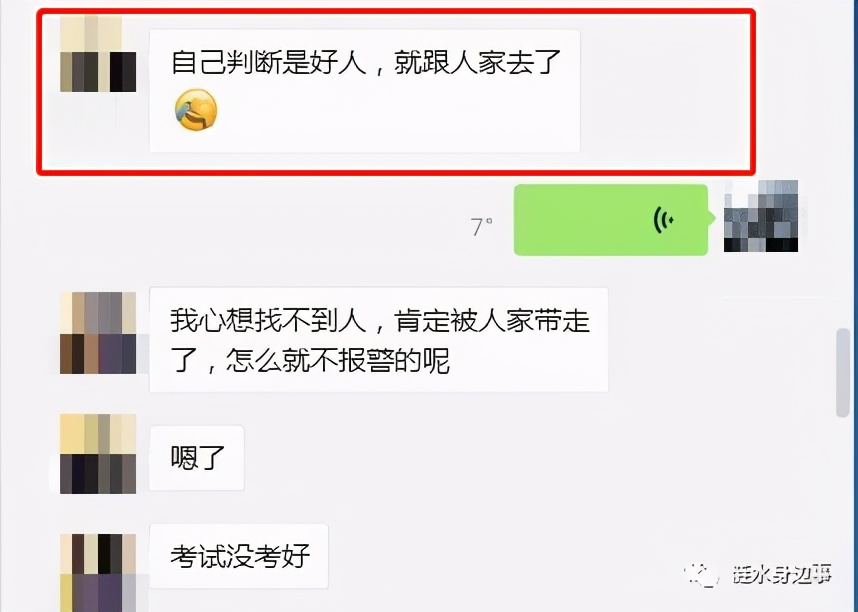Viewport: 858px width, 612px height.
Task: Click the sound wave icon in voice message
Action: [x=664, y=220]
